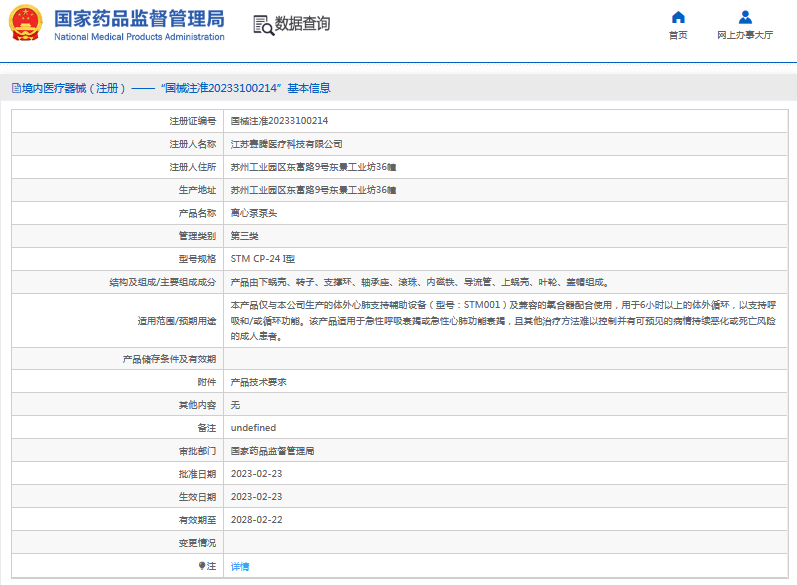The image size is (797, 585).
Task: Click the 注册人名称 row label
Action: [193, 144]
